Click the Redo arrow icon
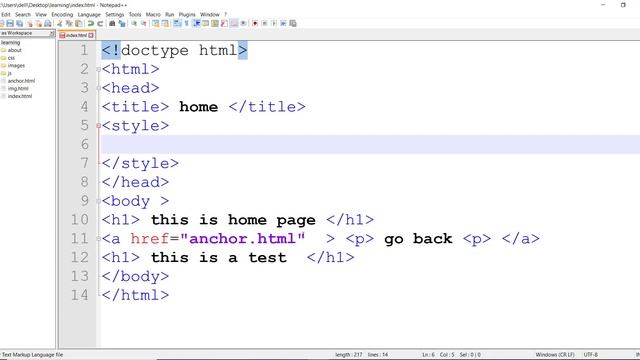Image resolution: width=640 pixels, height=360 pixels. pyautogui.click(x=100, y=23)
